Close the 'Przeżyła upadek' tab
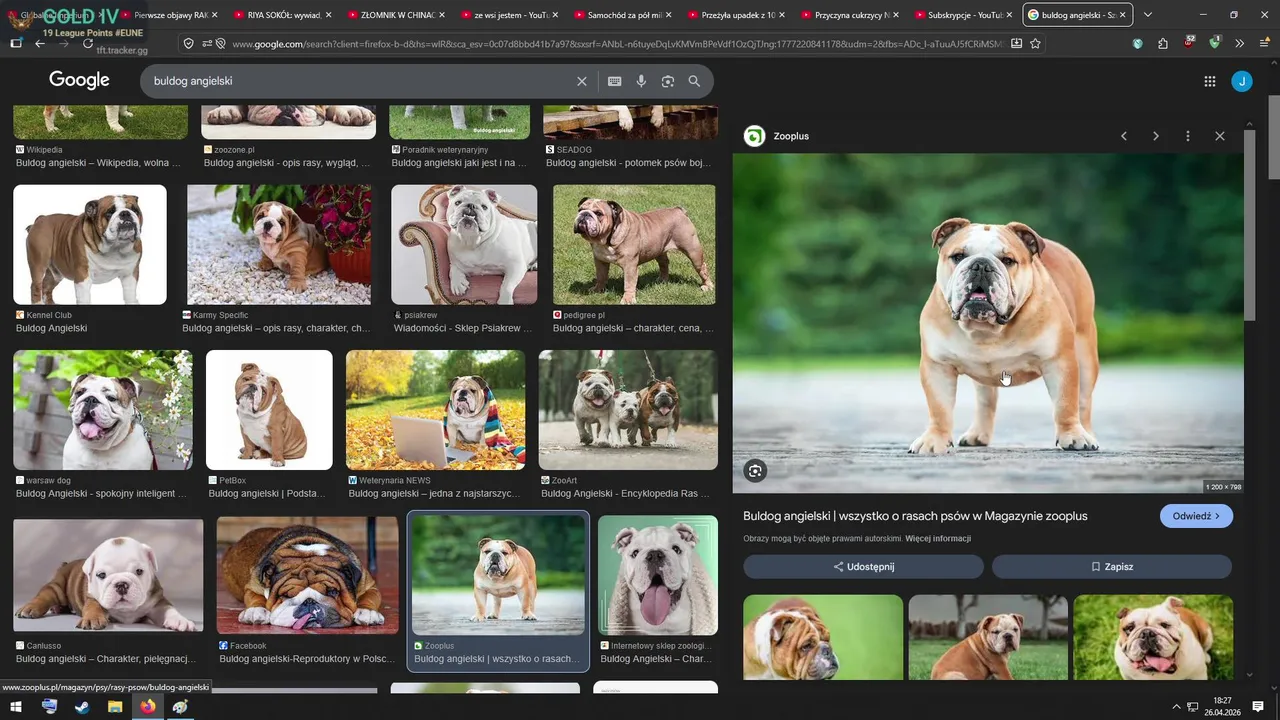The image size is (1280, 720). 782,15
